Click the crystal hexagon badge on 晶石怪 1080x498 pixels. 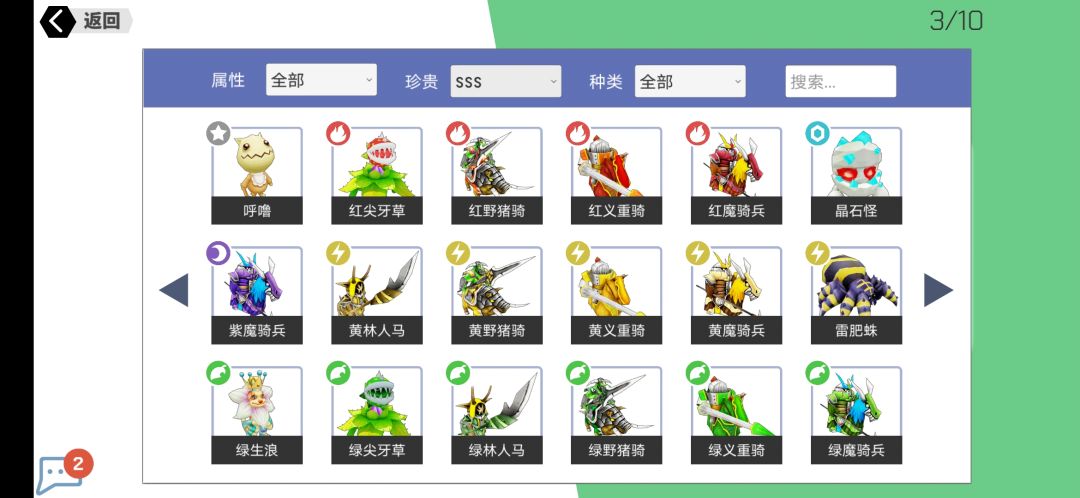point(818,134)
